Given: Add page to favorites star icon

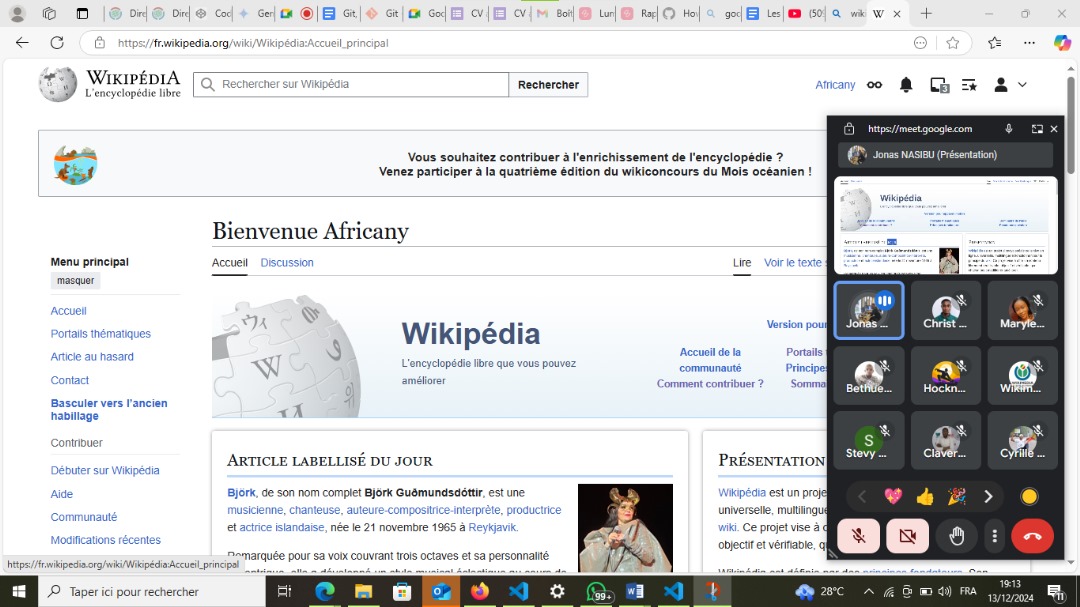Looking at the screenshot, I should point(953,43).
